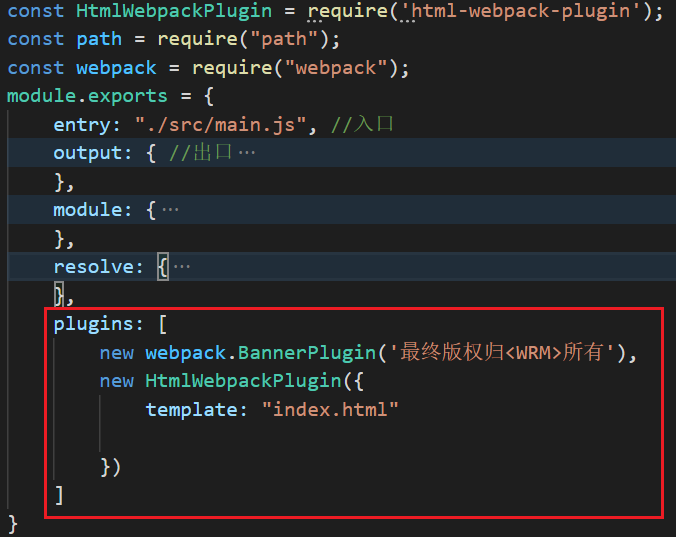Click the const keyword before path

pyautogui.click(x=36, y=39)
